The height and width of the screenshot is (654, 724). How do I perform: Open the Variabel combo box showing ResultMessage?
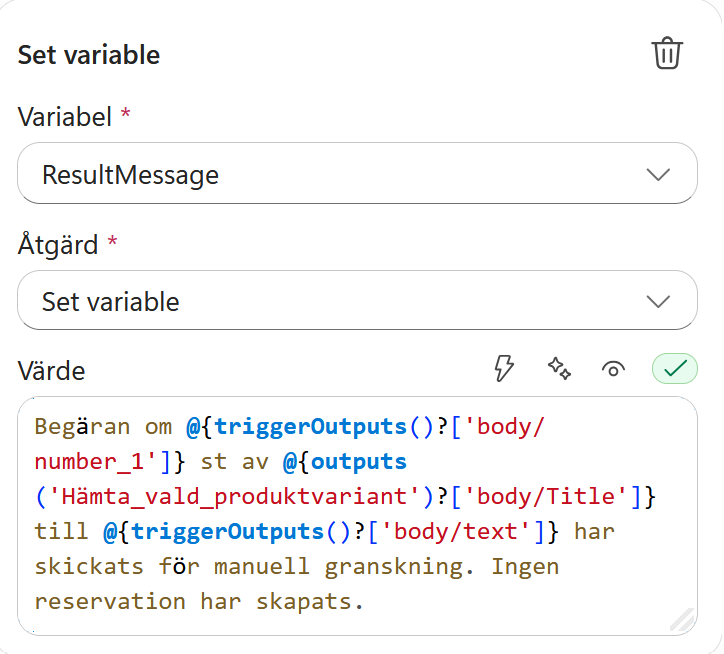[357, 173]
